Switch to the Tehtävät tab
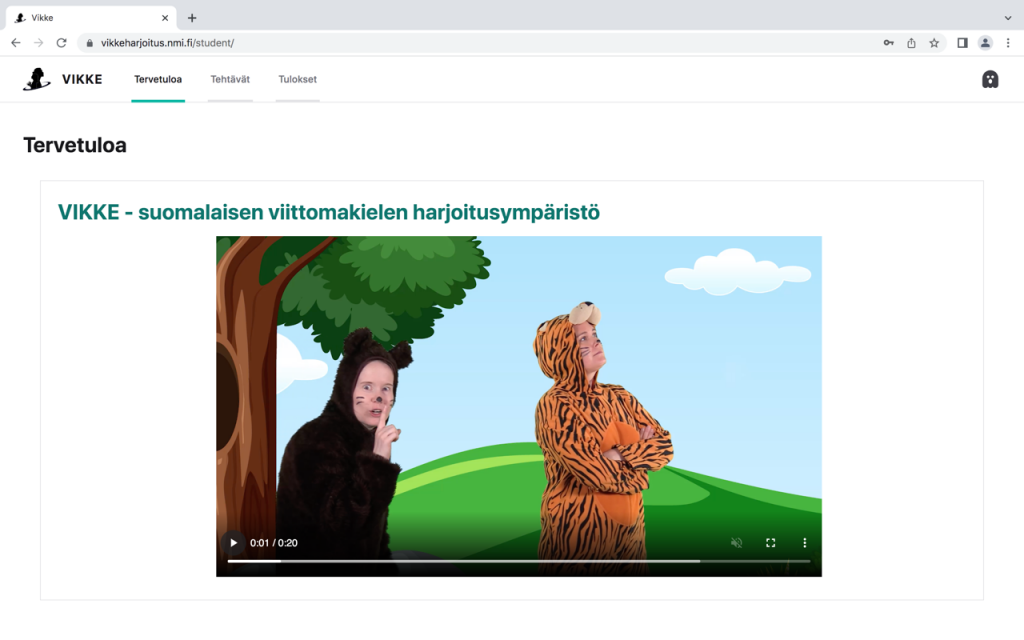This screenshot has width=1024, height=640. coord(230,79)
